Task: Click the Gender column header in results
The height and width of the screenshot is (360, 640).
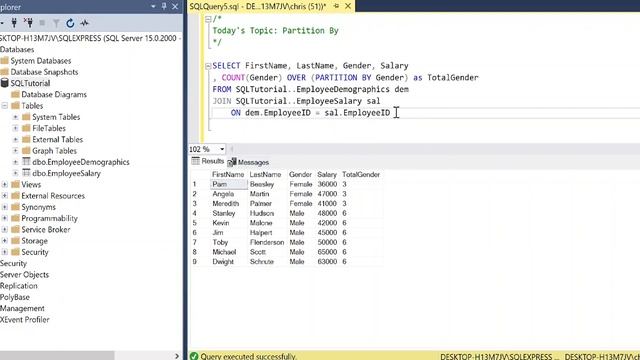Action: click(x=301, y=174)
